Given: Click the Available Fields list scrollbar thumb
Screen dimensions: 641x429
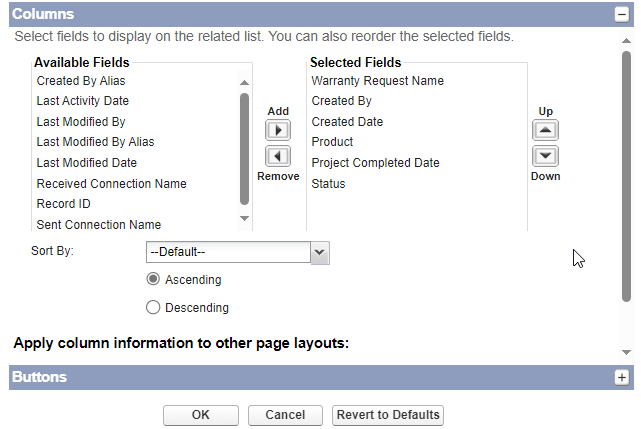Looking at the screenshot, I should click(244, 149).
